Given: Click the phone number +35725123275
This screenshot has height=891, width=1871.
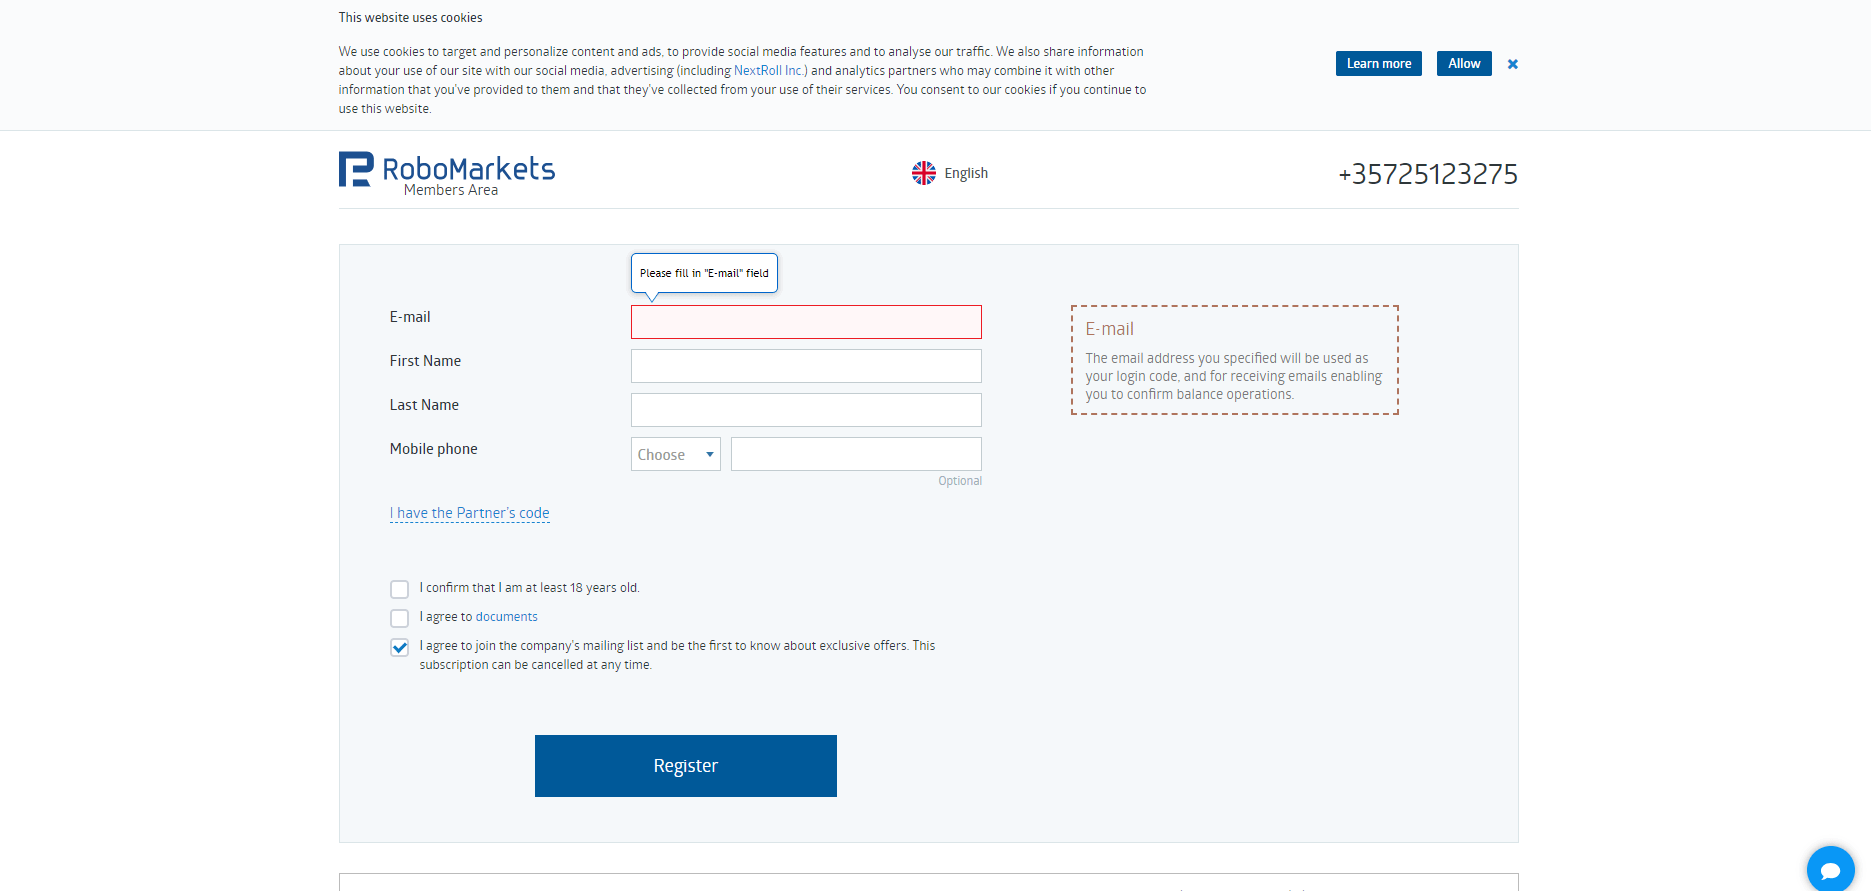Looking at the screenshot, I should click(x=1428, y=174).
